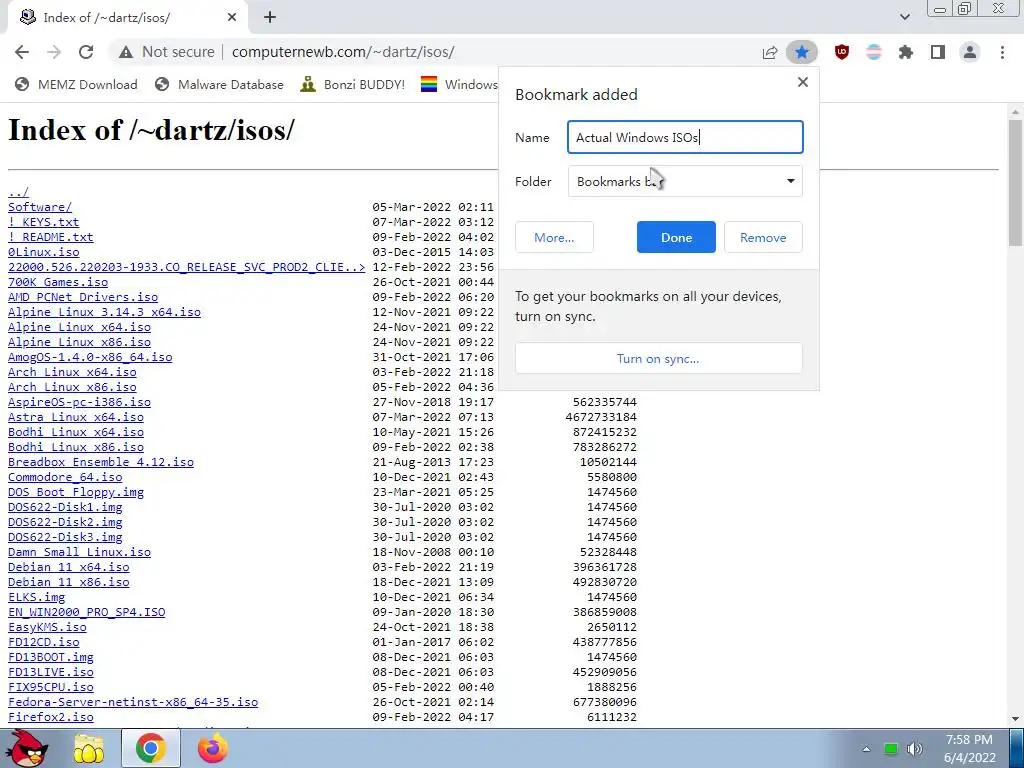Click the More... button
This screenshot has width=1024, height=768.
[554, 237]
